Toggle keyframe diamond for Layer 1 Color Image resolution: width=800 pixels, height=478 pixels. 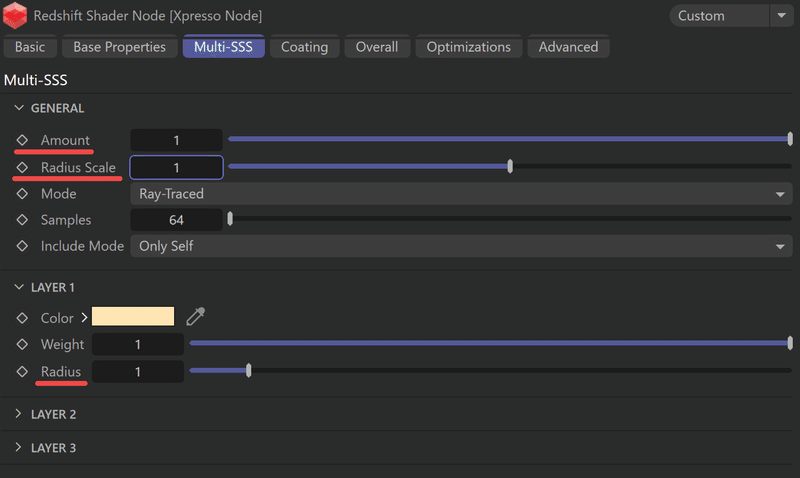22,318
